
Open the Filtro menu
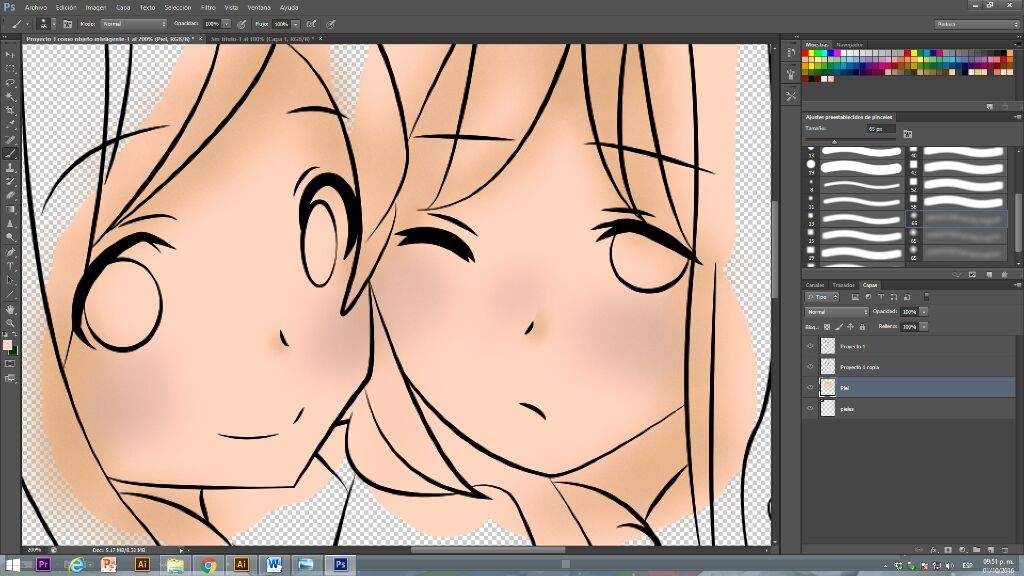[x=208, y=7]
